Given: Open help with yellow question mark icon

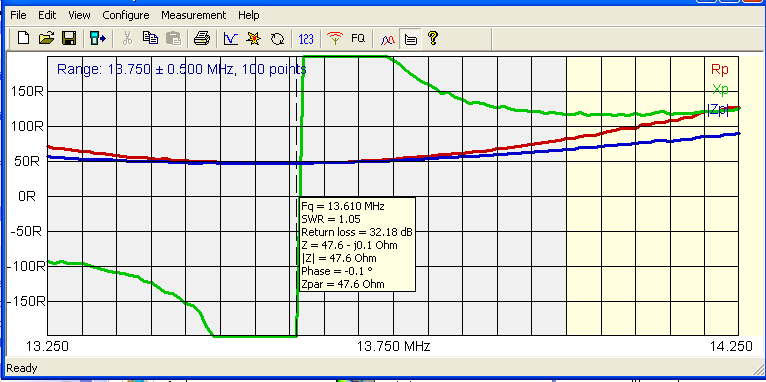Looking at the screenshot, I should click(432, 38).
